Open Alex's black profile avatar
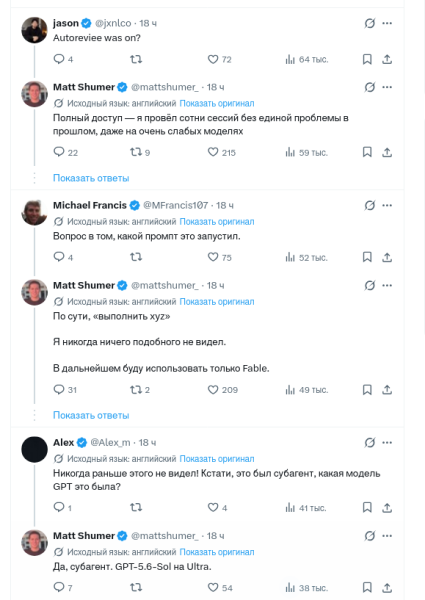The image size is (425, 600). pos(34,450)
